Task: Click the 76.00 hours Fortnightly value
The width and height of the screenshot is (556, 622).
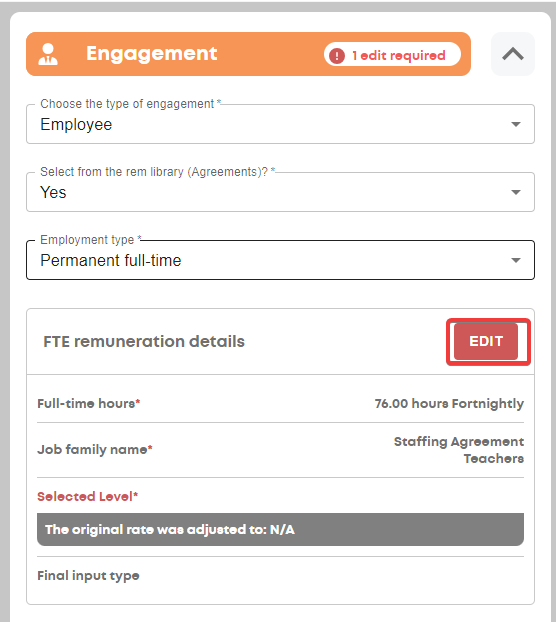Action: click(x=449, y=404)
